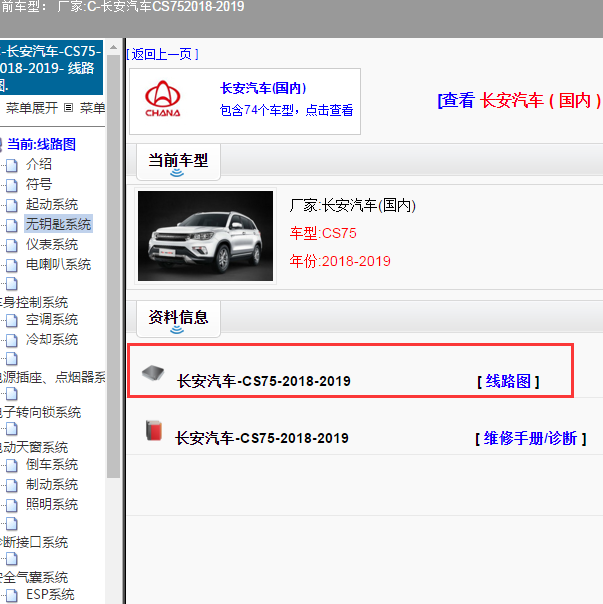The height and width of the screenshot is (604, 603).
Task: Click the page icon next to 无钥匙系统
Action: [x=12, y=226]
